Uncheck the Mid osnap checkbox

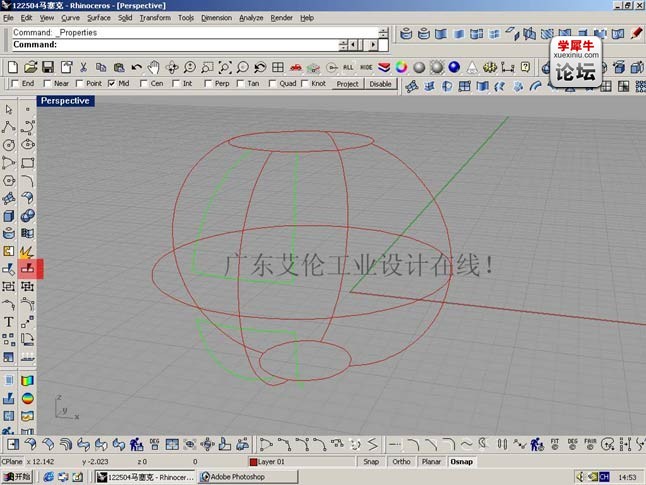click(112, 84)
